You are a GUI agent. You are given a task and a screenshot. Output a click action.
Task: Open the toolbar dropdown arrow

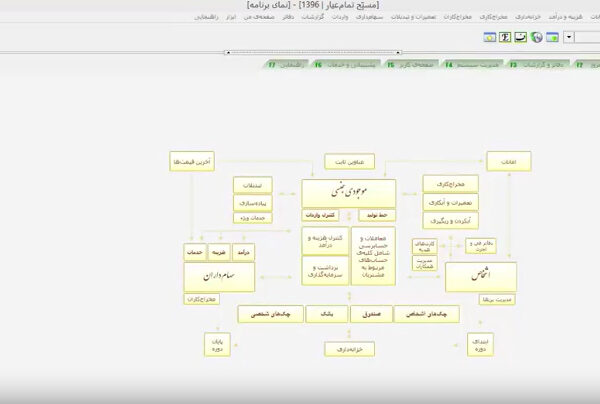(569, 37)
